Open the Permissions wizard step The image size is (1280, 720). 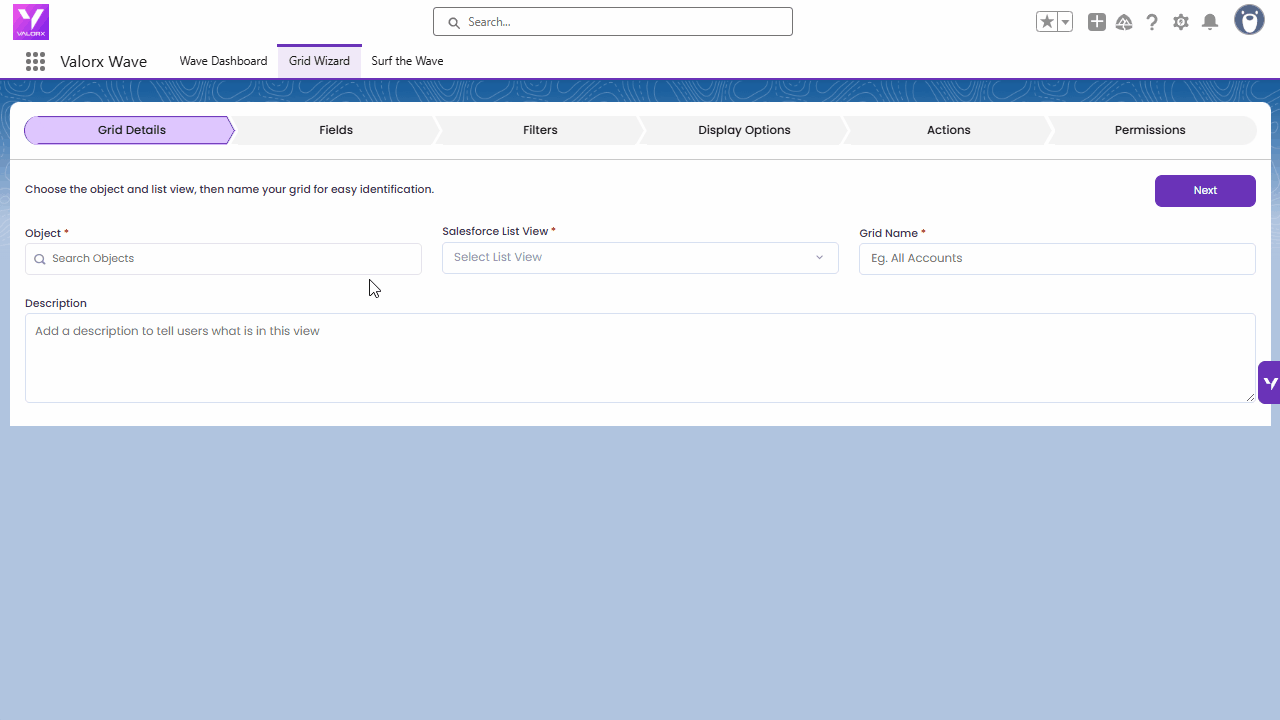click(1150, 130)
